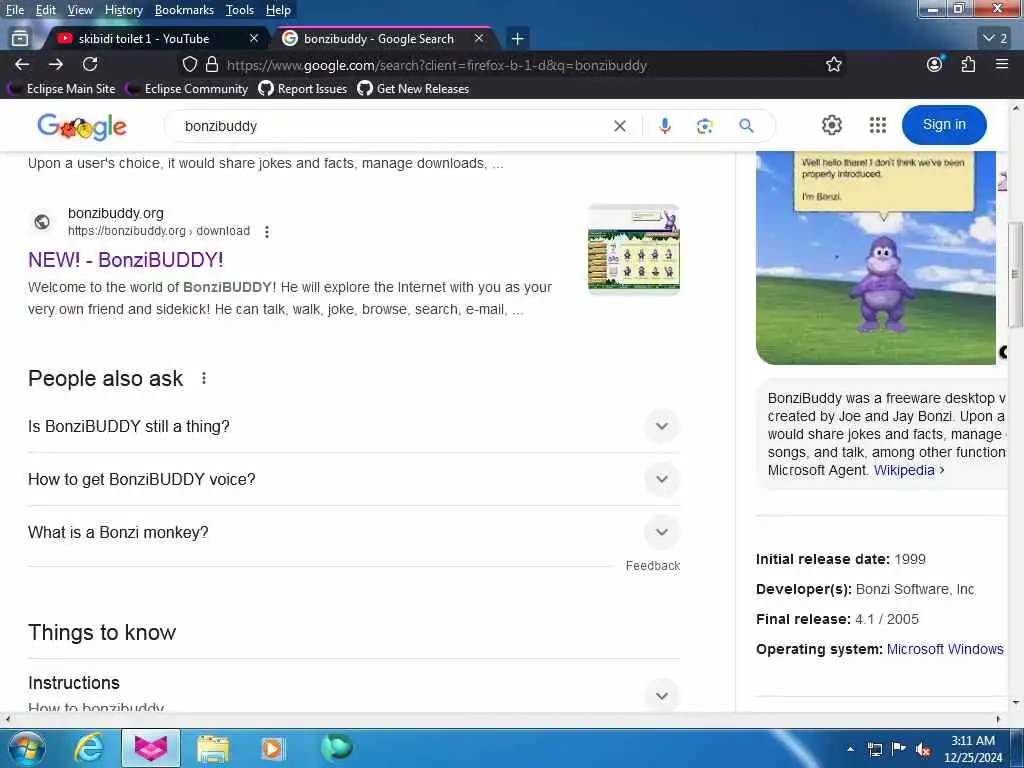
Task: Close the bonzibuddy Google Search tab
Action: (x=479, y=39)
